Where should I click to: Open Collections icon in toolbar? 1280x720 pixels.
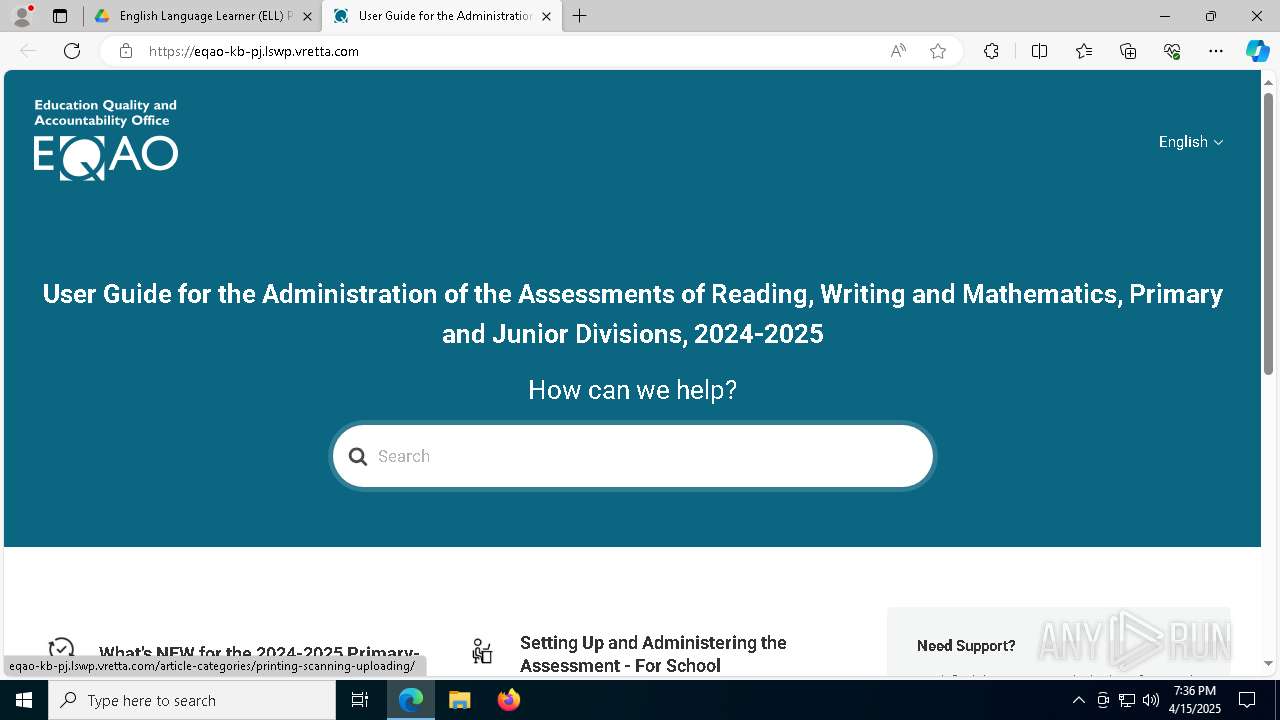(x=1128, y=51)
